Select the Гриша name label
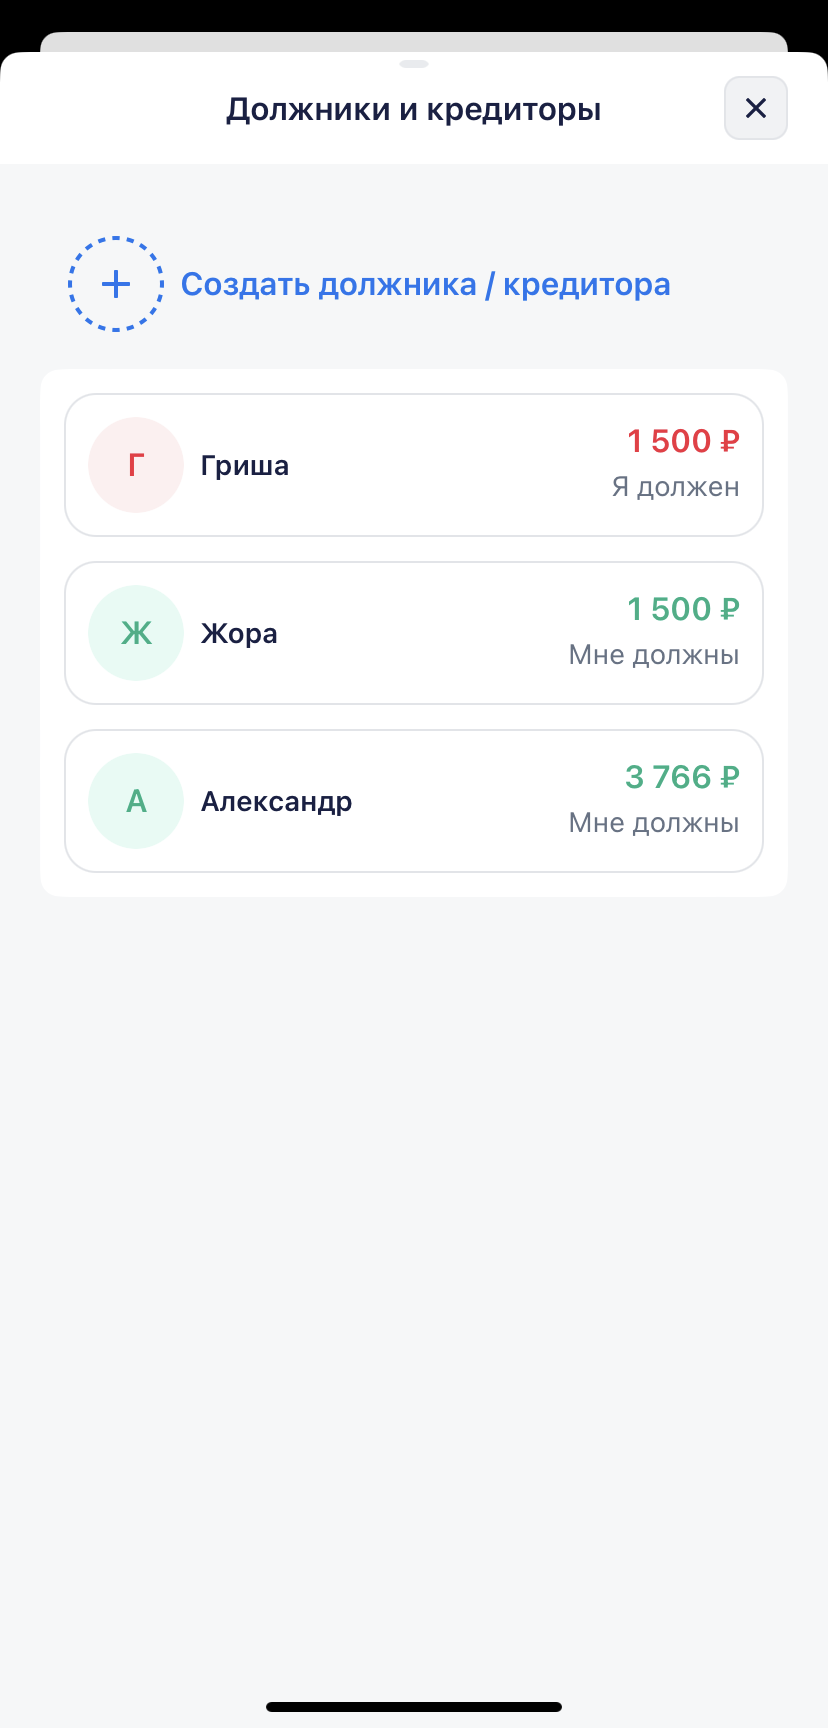The height and width of the screenshot is (1728, 828). (x=245, y=465)
